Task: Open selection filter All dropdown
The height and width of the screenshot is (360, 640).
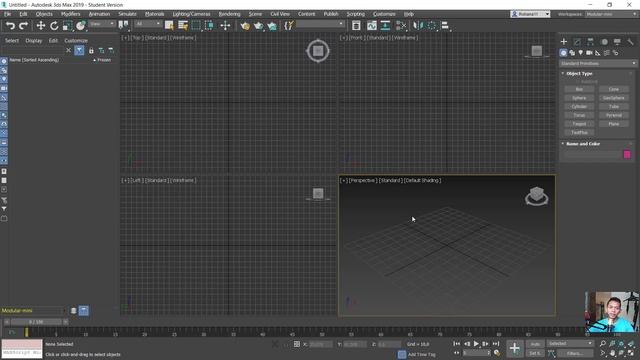Action: (148, 24)
